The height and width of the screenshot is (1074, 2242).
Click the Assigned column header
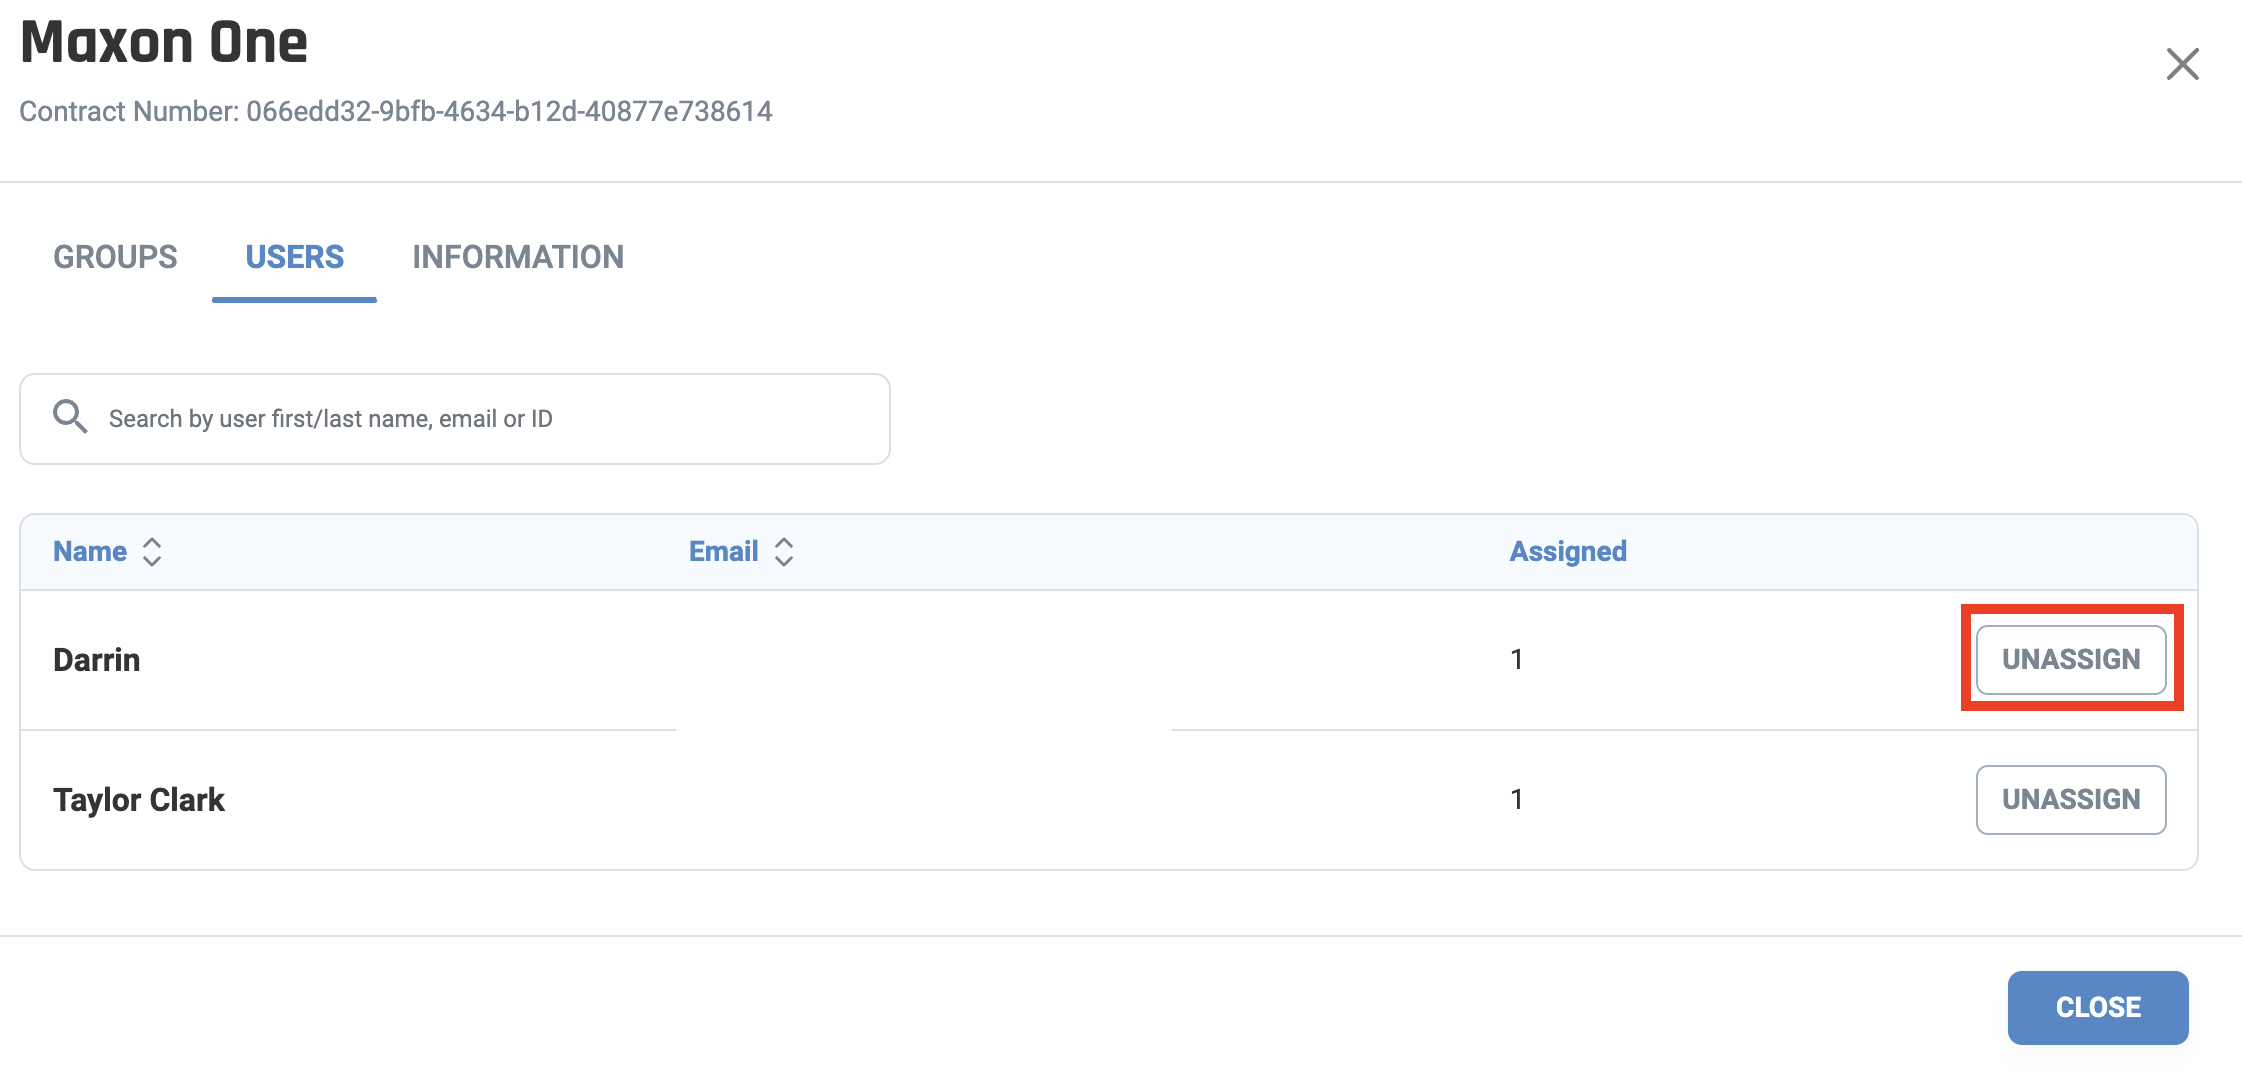(x=1568, y=552)
